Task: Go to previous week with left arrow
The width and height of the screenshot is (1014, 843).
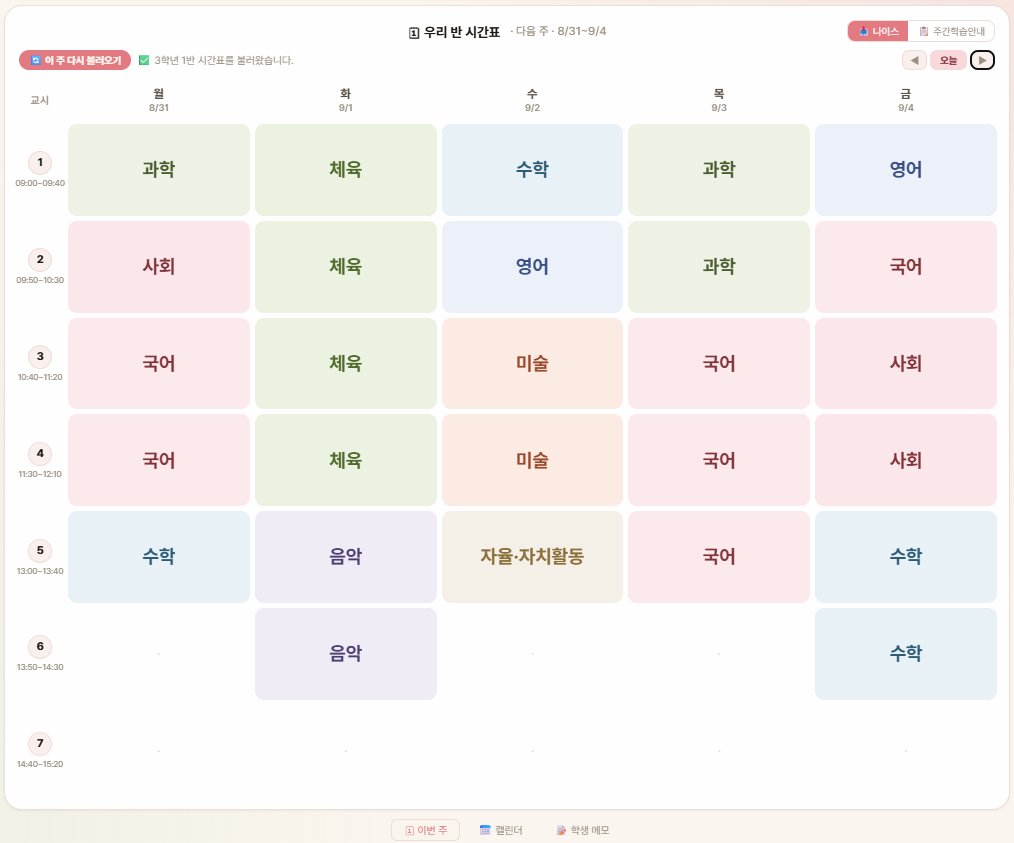Action: pos(914,60)
